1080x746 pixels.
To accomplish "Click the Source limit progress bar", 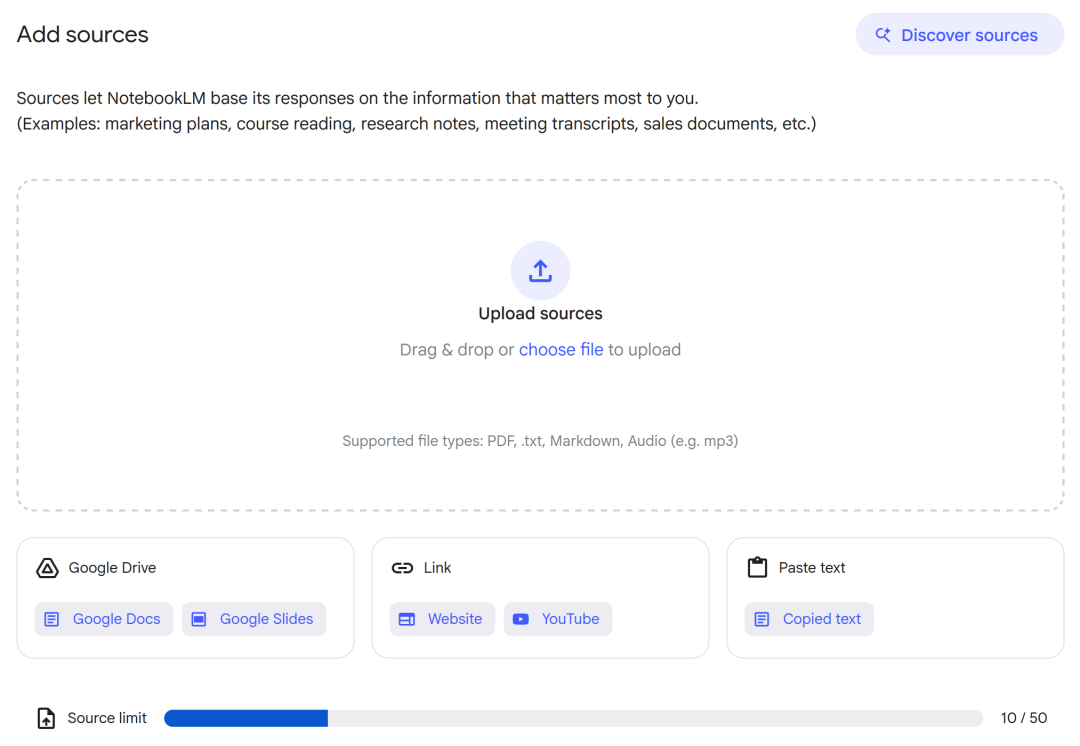I will 573,718.
